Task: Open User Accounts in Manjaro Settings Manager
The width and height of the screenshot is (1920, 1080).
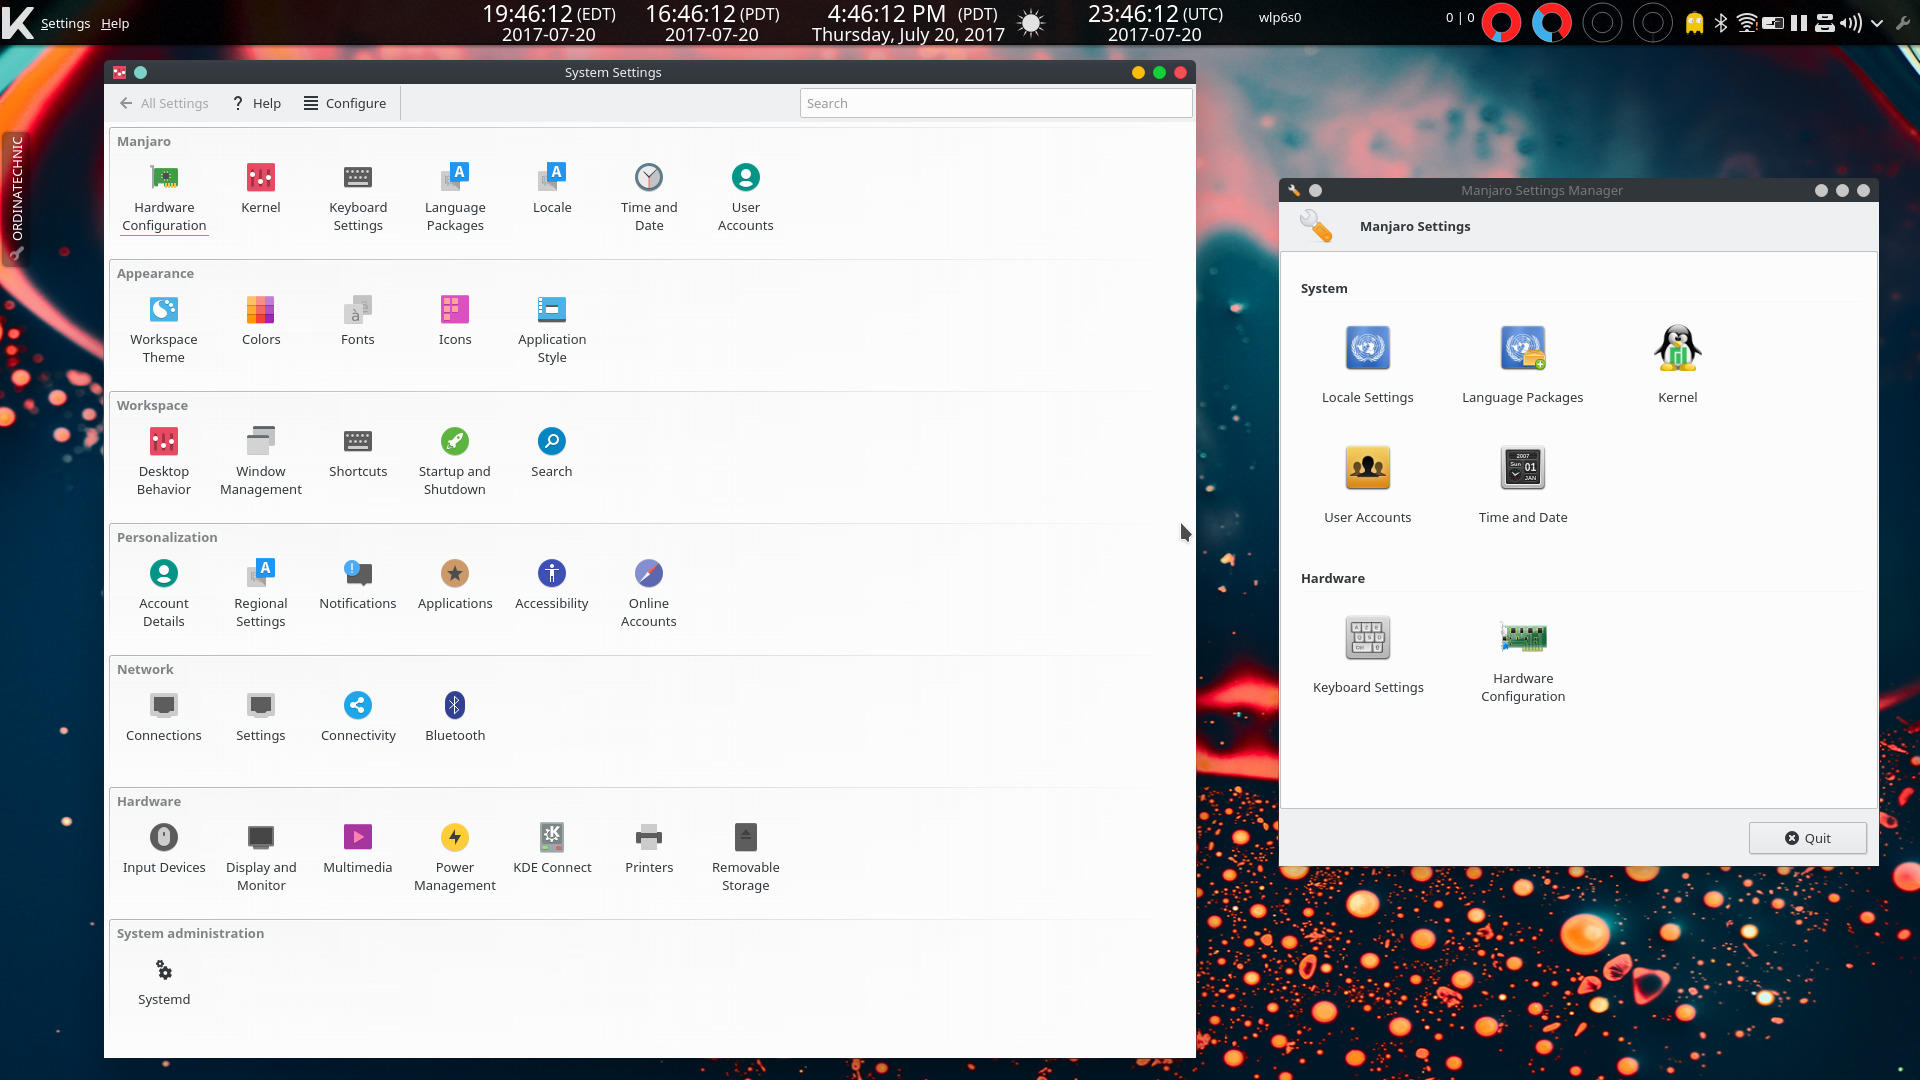Action: coord(1368,484)
